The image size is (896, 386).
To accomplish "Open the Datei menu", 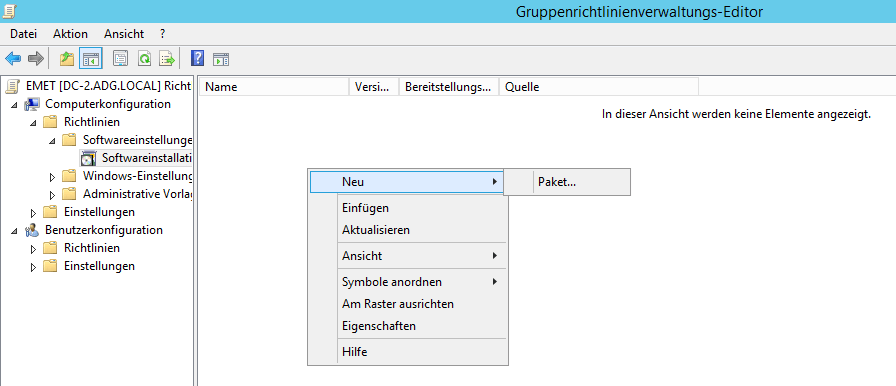I will [x=23, y=34].
